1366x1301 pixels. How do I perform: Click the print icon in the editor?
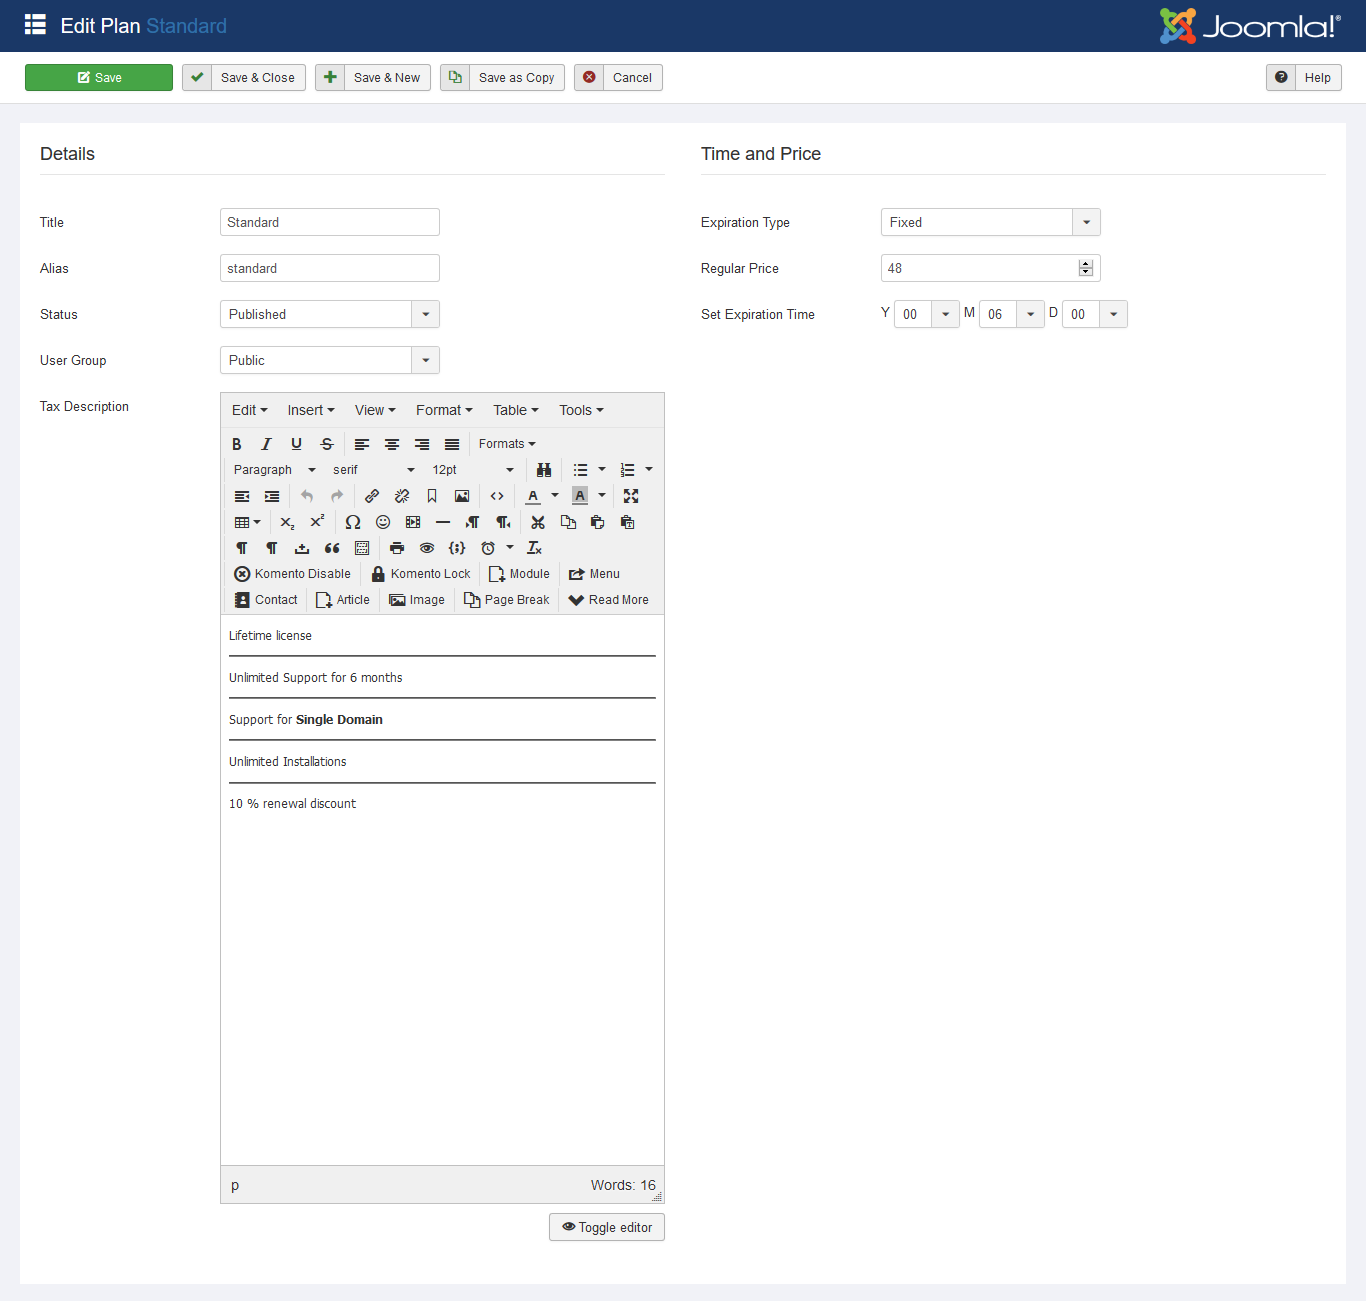coord(397,548)
